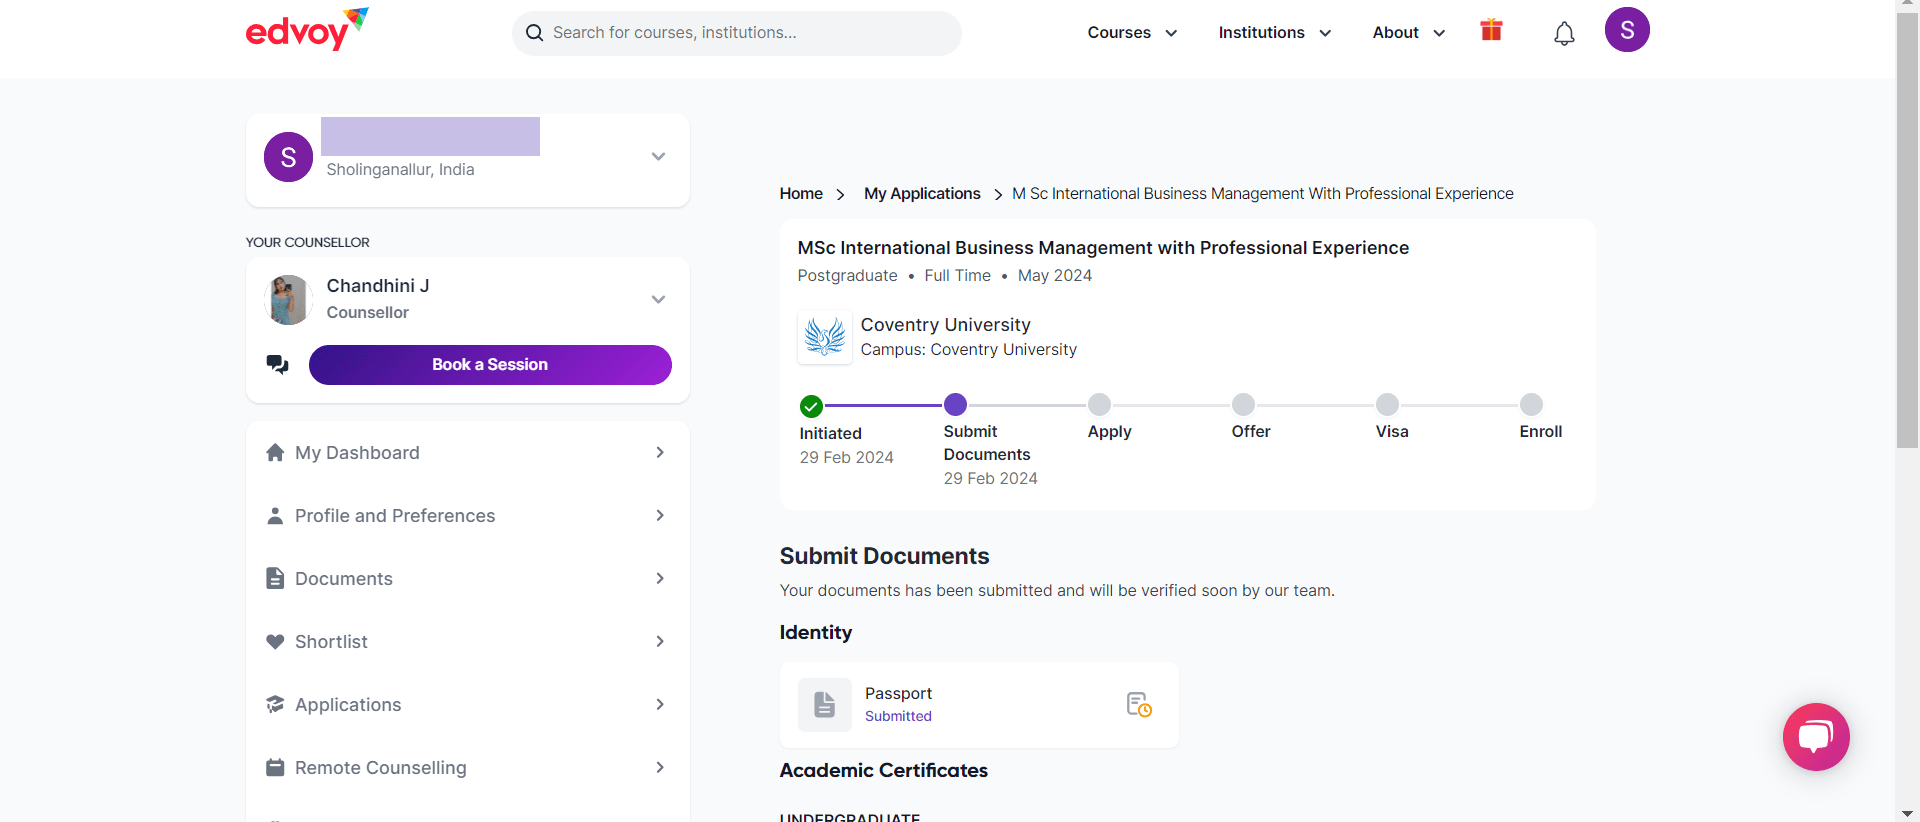1920x822 pixels.
Task: Expand the Institutions dropdown menu
Action: pyautogui.click(x=1274, y=33)
